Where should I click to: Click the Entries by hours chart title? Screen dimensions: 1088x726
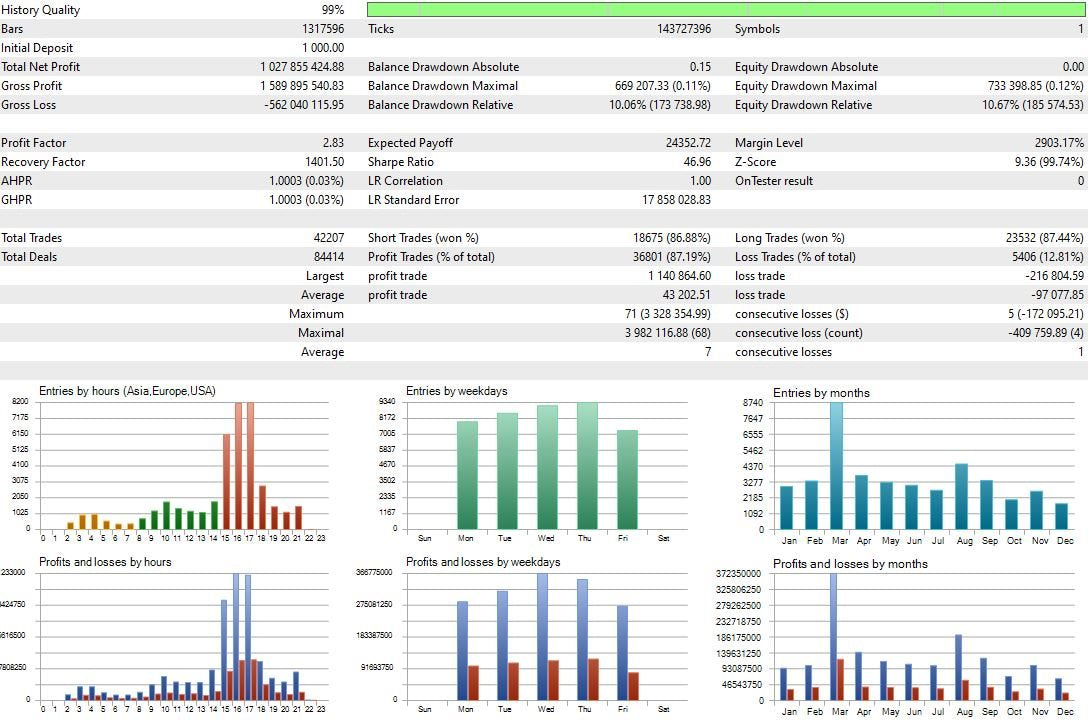tap(127, 391)
